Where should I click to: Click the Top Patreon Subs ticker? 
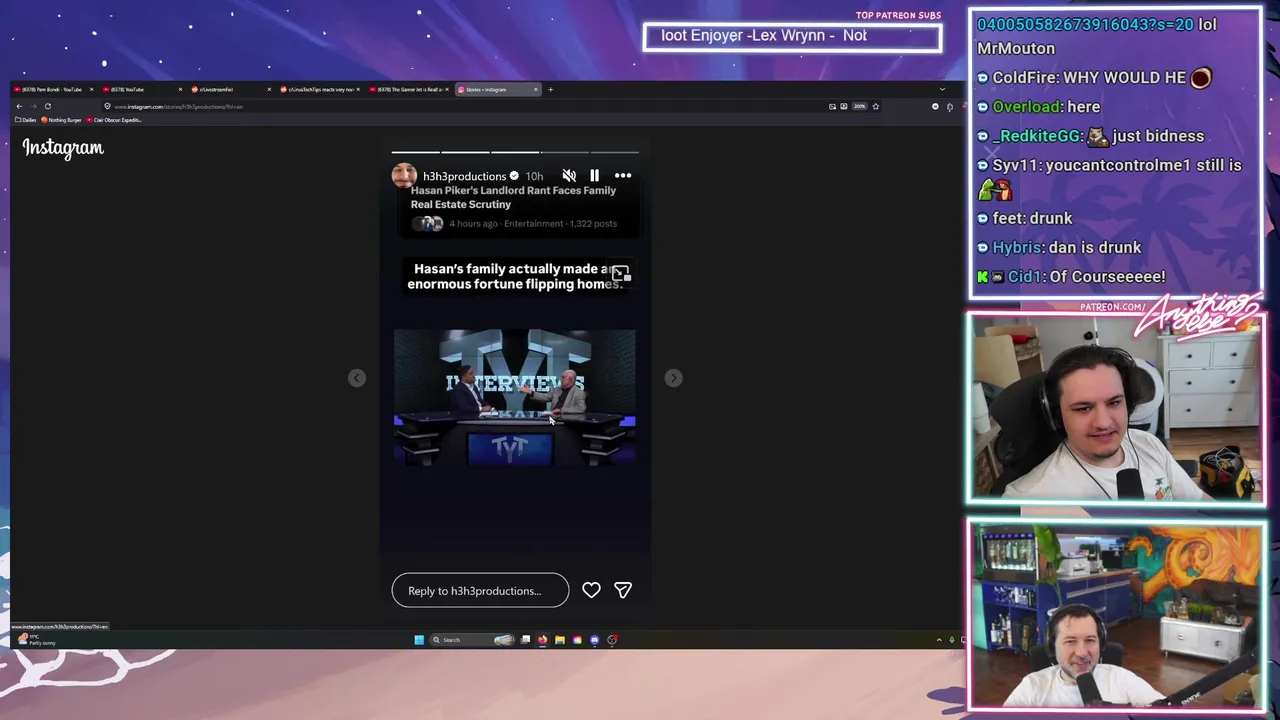tap(792, 37)
